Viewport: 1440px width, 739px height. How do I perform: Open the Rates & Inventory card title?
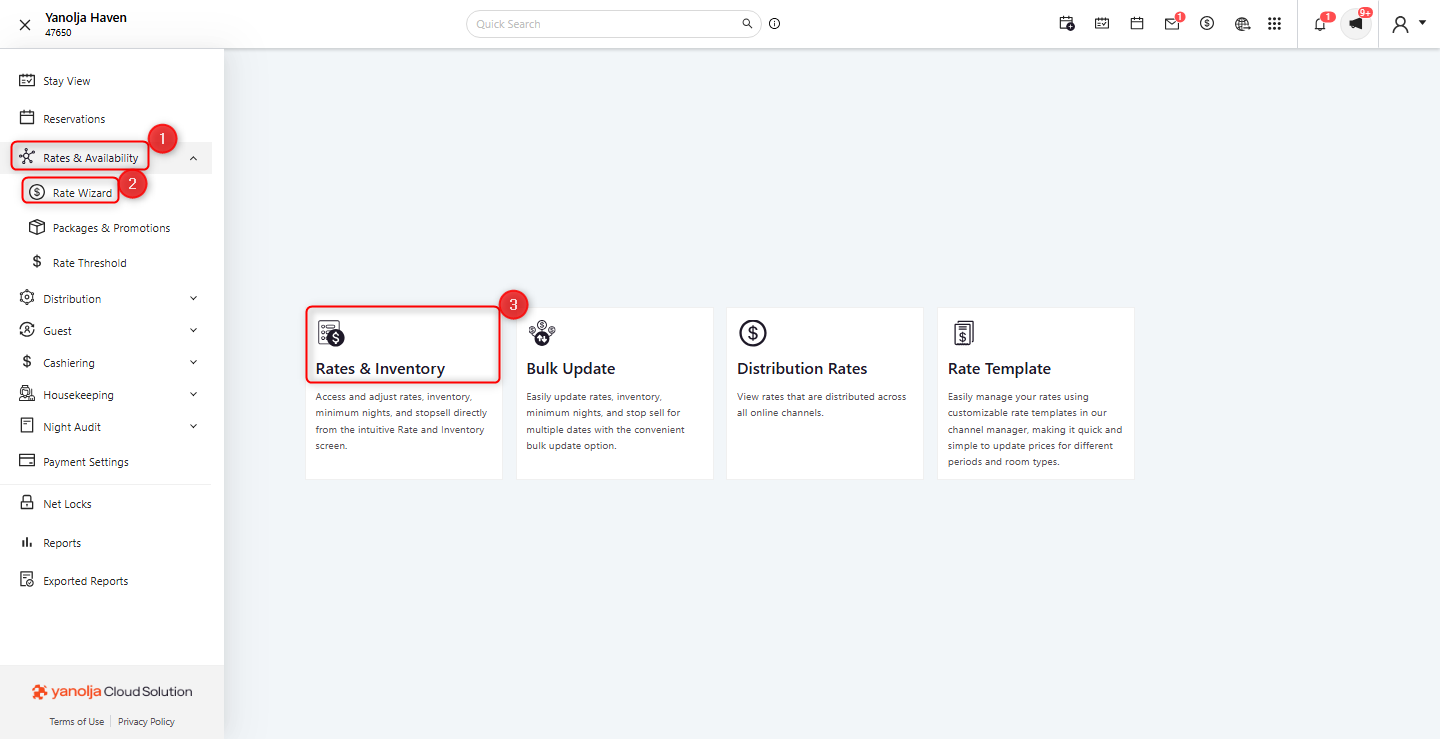(380, 369)
